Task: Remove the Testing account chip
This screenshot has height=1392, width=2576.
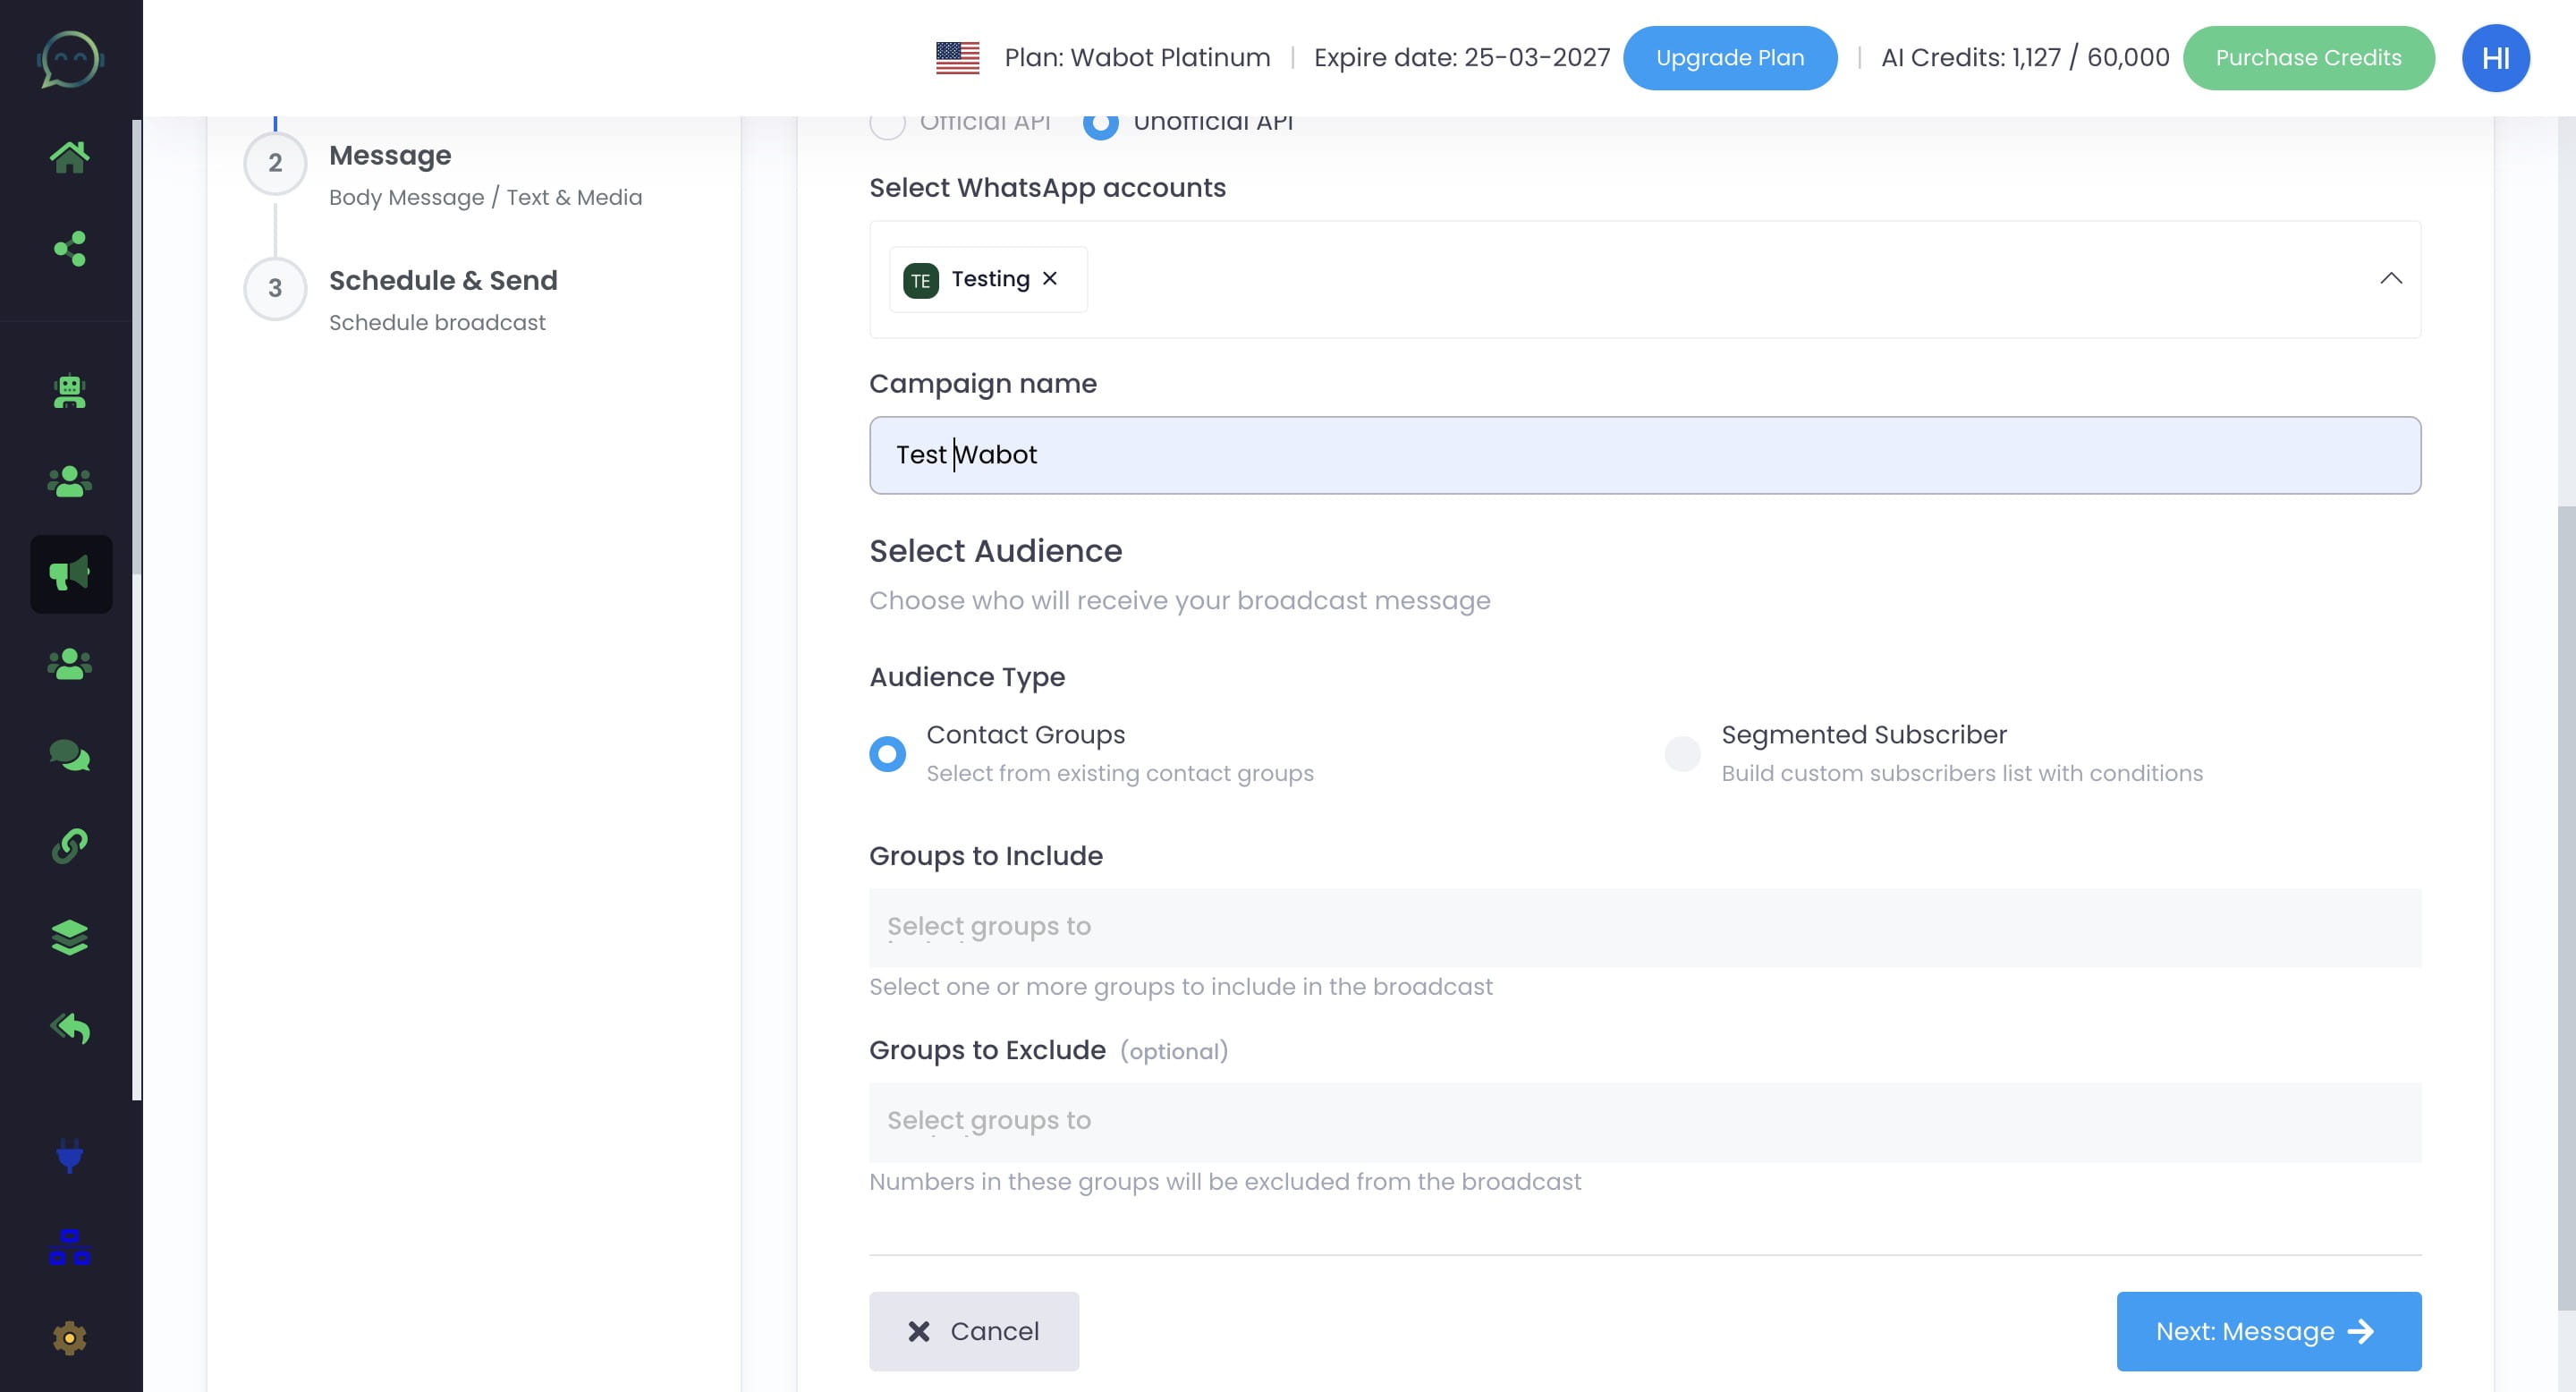Action: coord(1051,279)
